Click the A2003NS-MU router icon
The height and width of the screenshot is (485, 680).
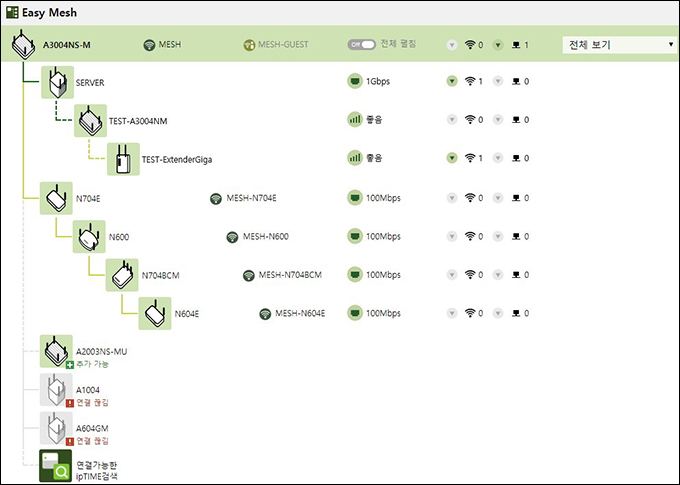[x=56, y=351]
